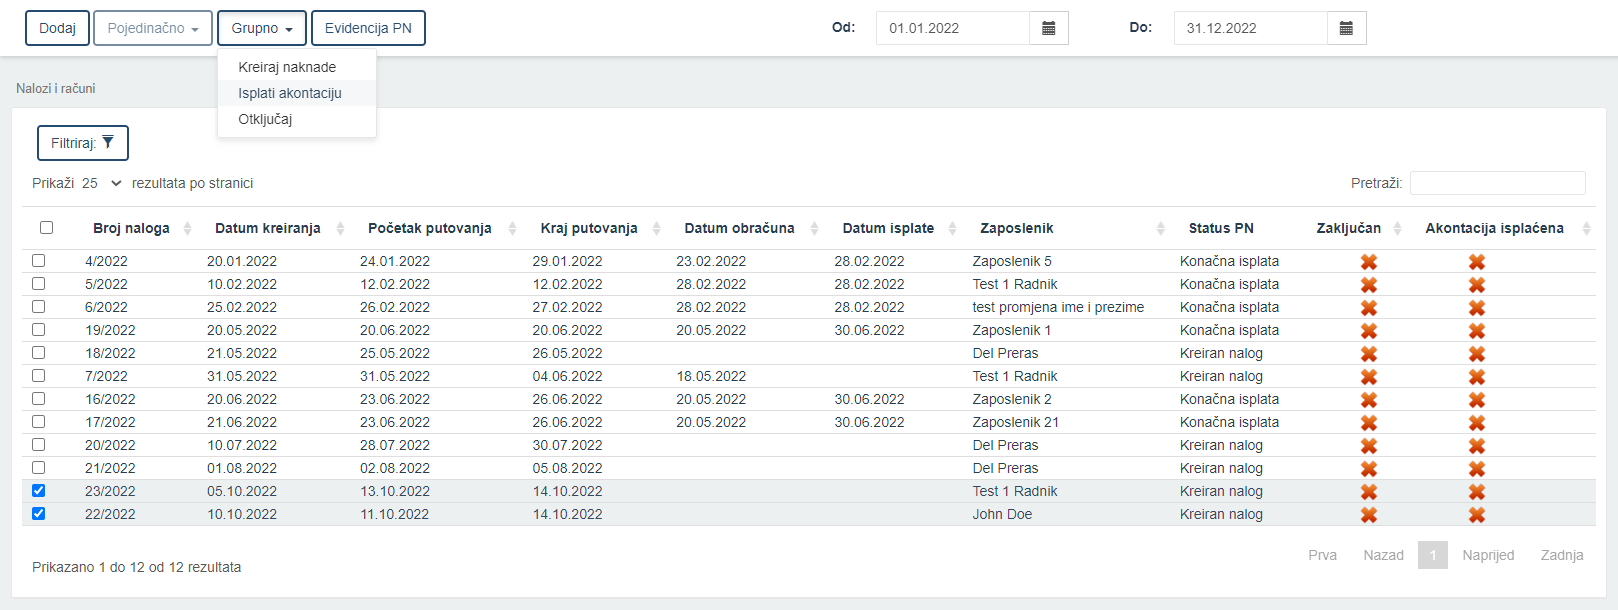Click the Dodaj button
1618x610 pixels.
(57, 28)
